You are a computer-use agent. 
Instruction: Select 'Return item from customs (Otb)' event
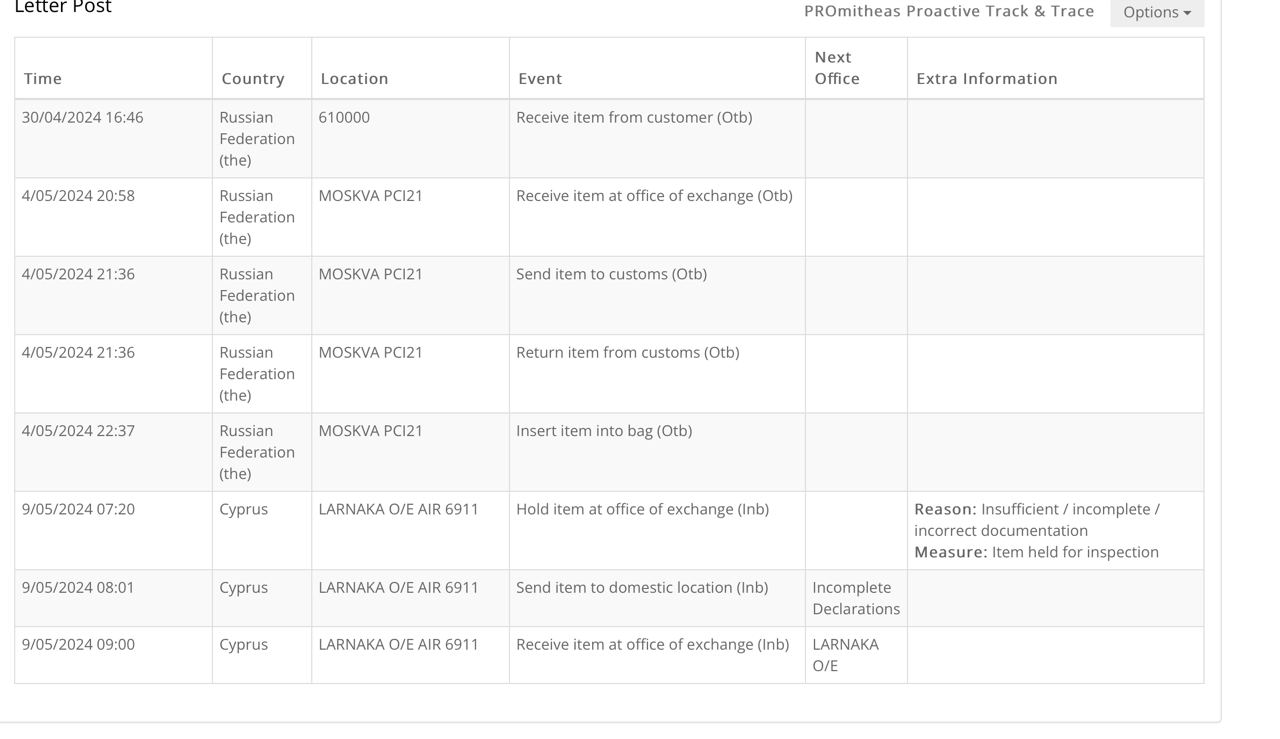(x=628, y=352)
